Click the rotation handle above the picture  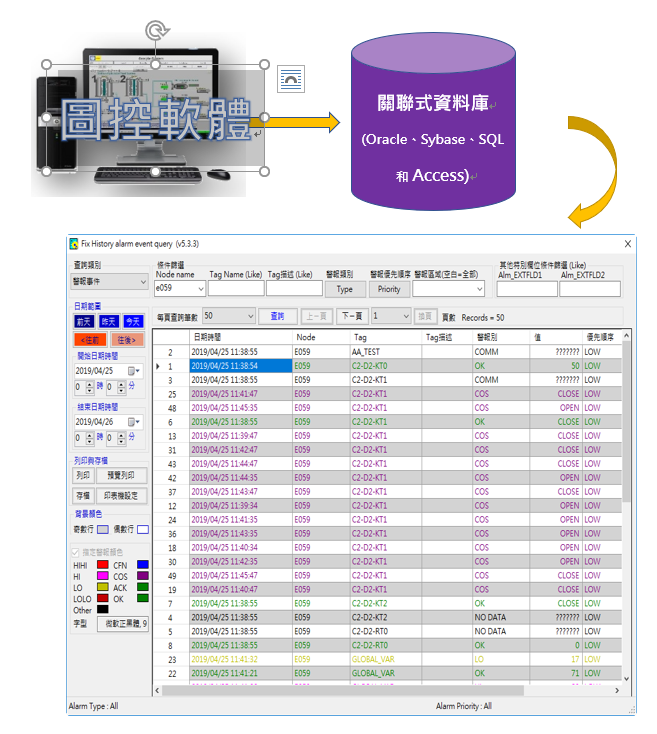155,30
